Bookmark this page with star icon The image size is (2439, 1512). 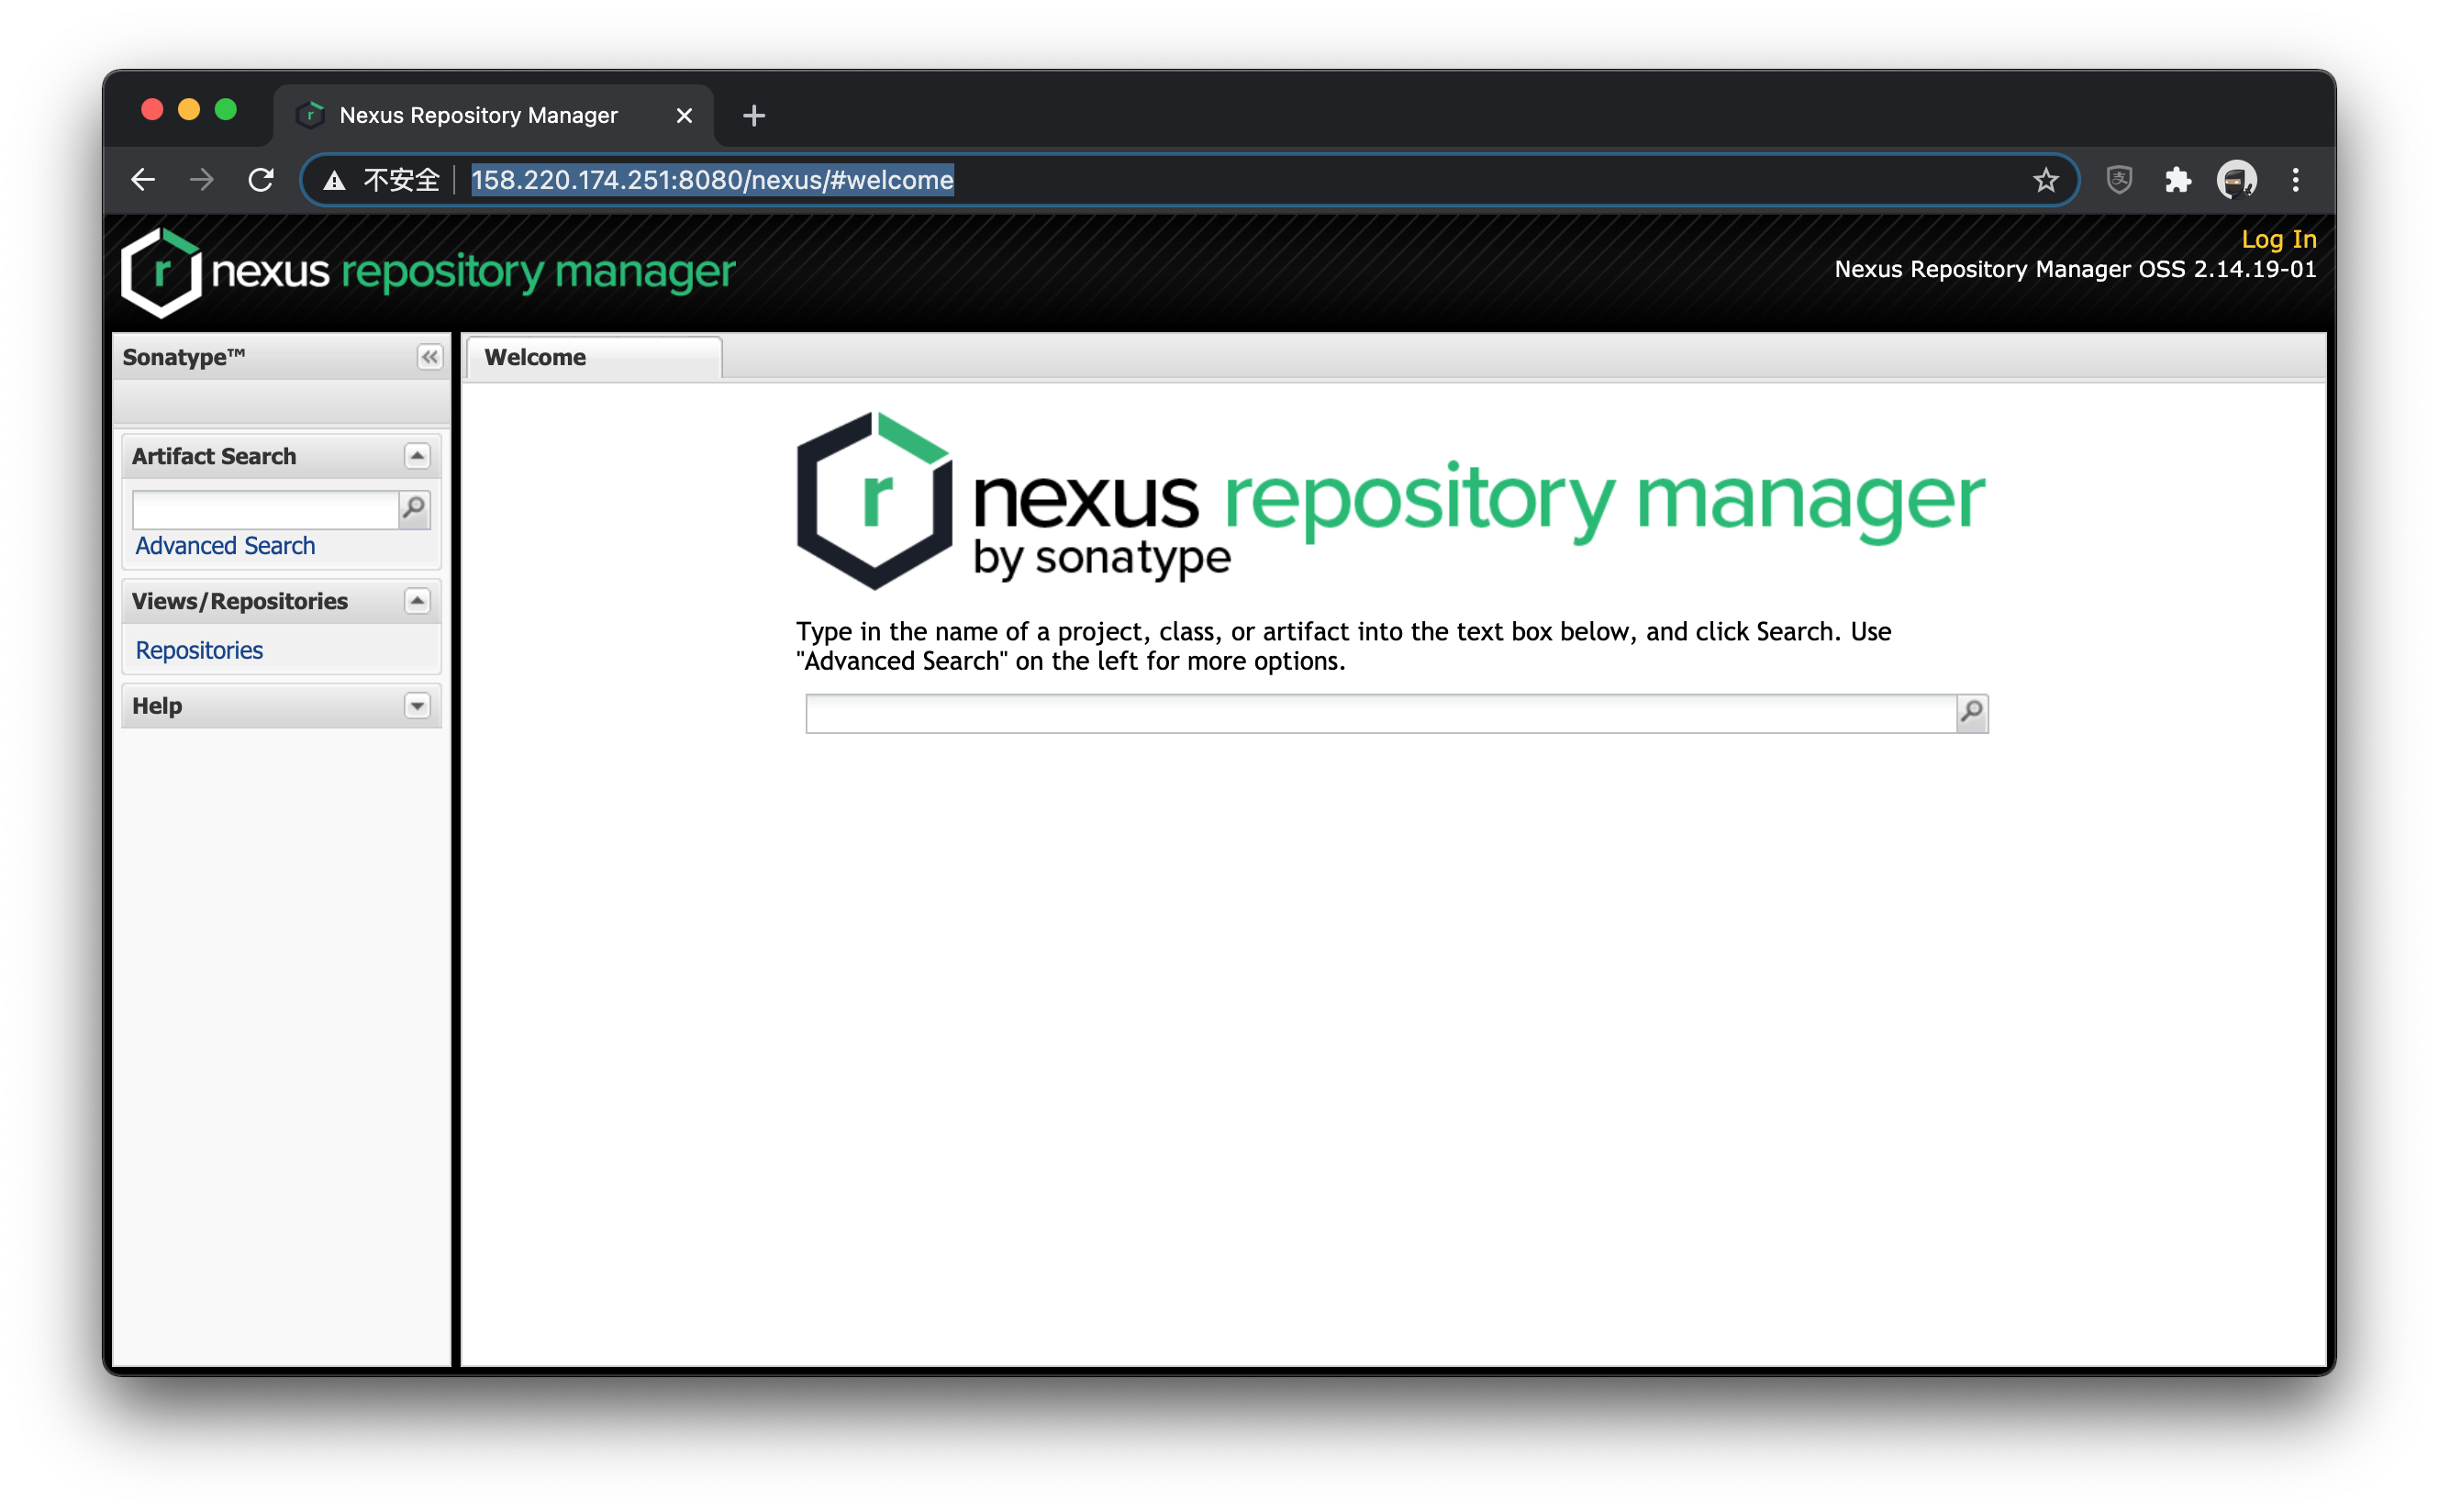click(2045, 180)
